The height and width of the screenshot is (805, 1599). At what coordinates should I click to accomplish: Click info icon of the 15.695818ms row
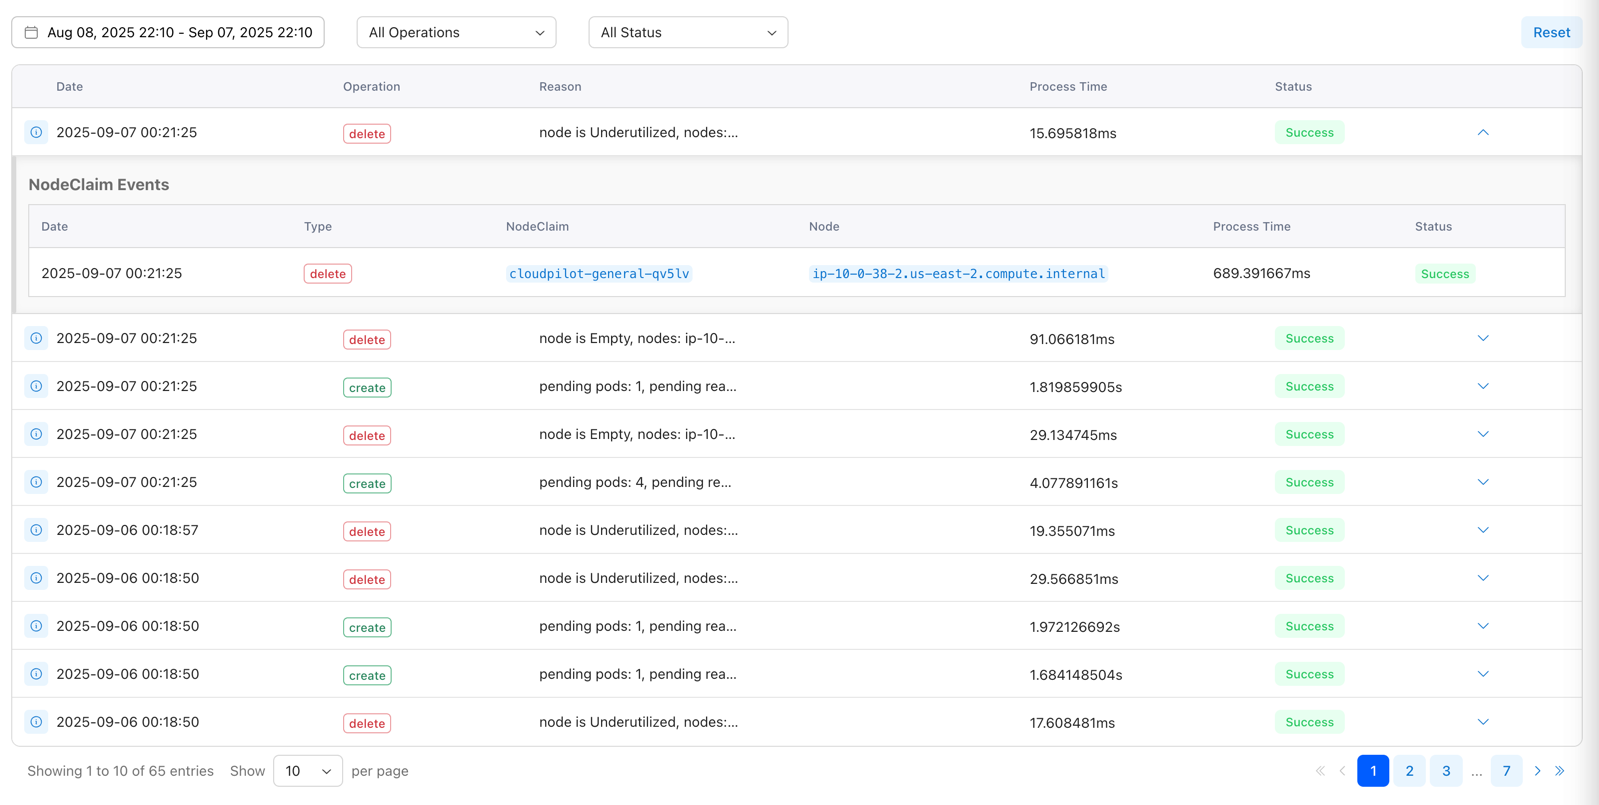(36, 132)
